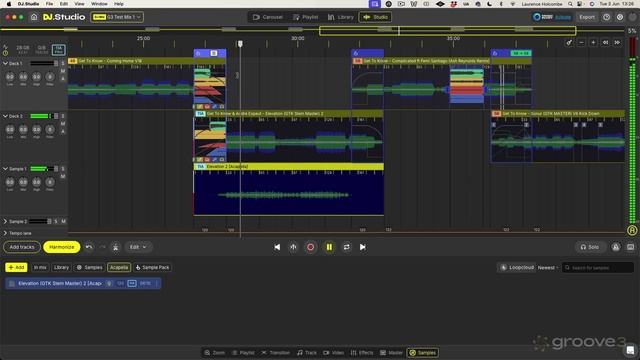Open the Playlist view
The width and height of the screenshot is (640, 360).
[x=305, y=17]
